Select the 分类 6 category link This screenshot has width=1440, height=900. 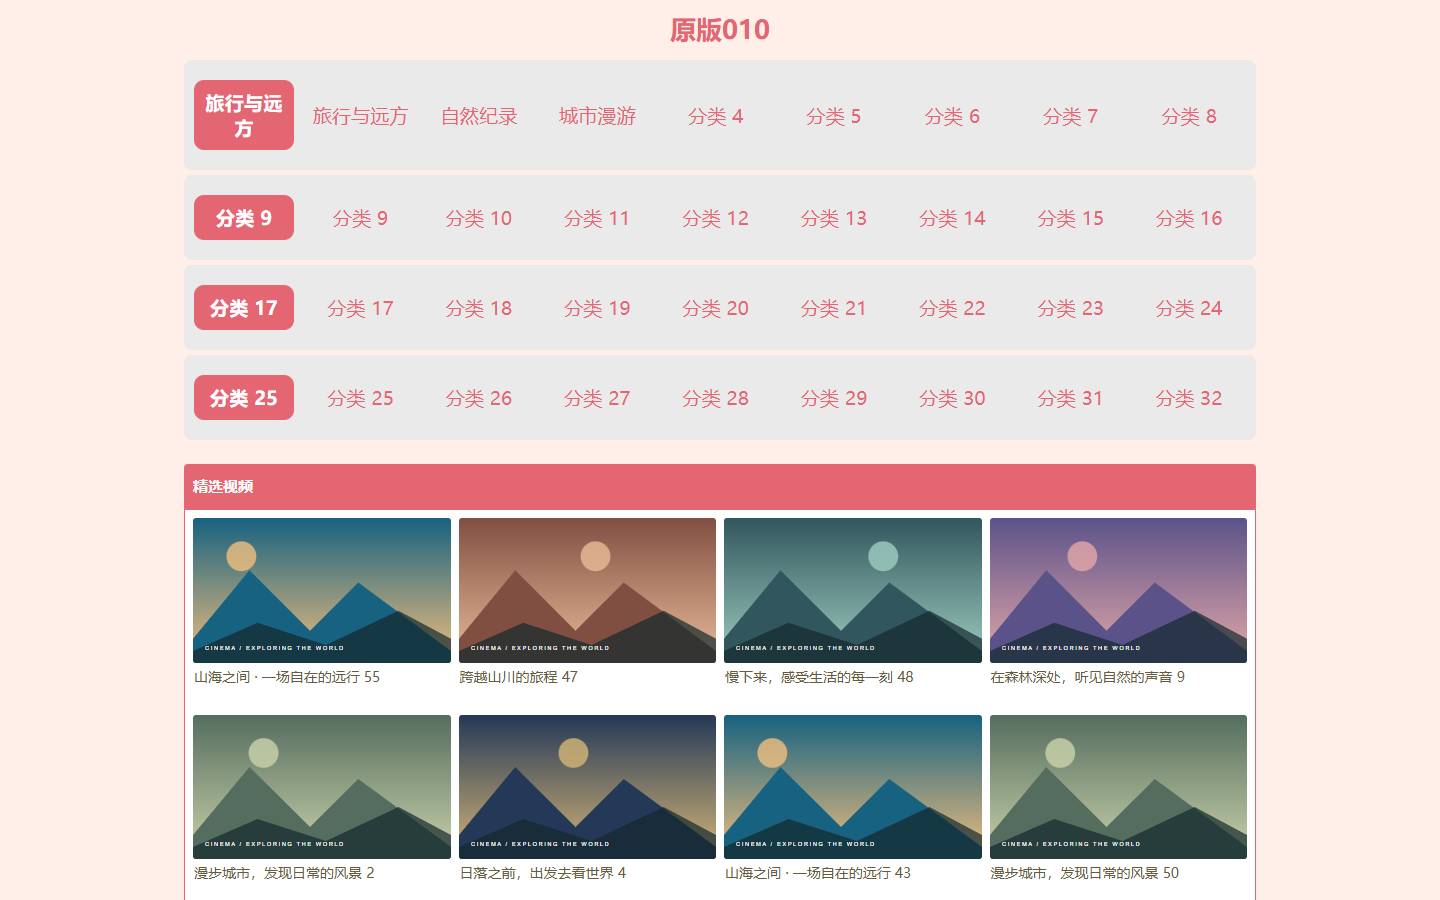click(952, 116)
